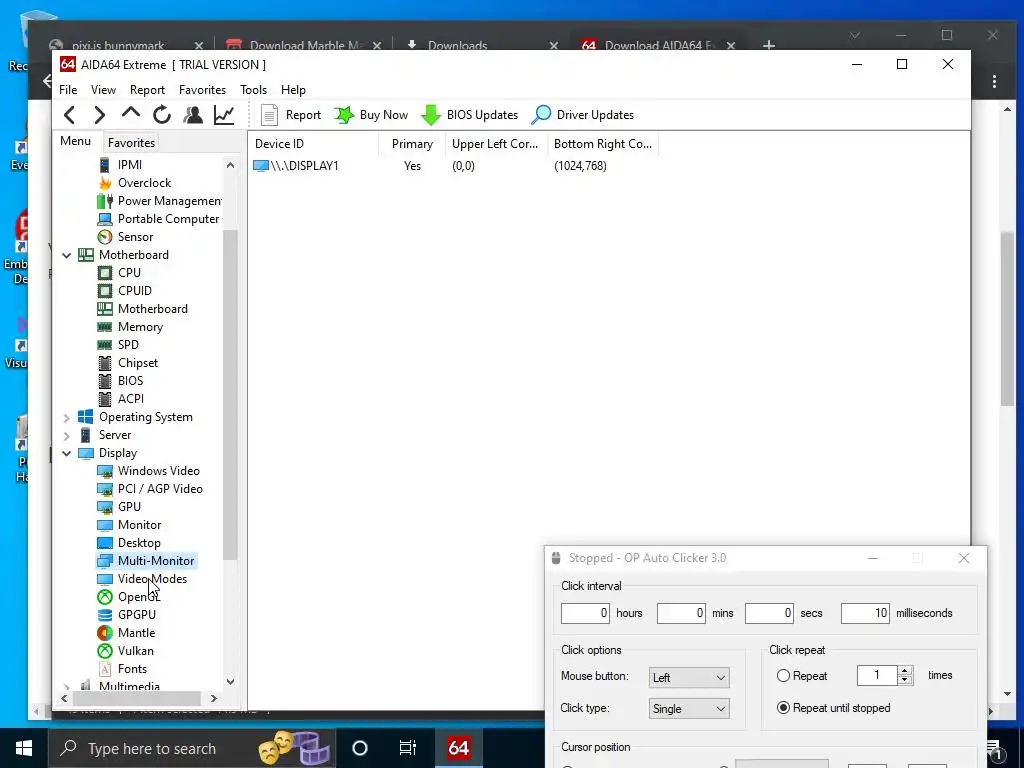Click the taskbar search box
The image size is (1024, 768).
(x=192, y=748)
